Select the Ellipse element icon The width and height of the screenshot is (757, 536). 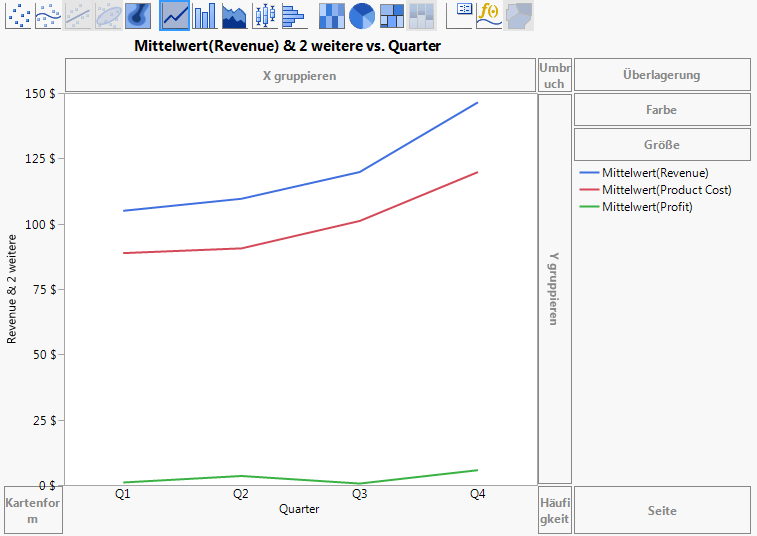tap(108, 15)
